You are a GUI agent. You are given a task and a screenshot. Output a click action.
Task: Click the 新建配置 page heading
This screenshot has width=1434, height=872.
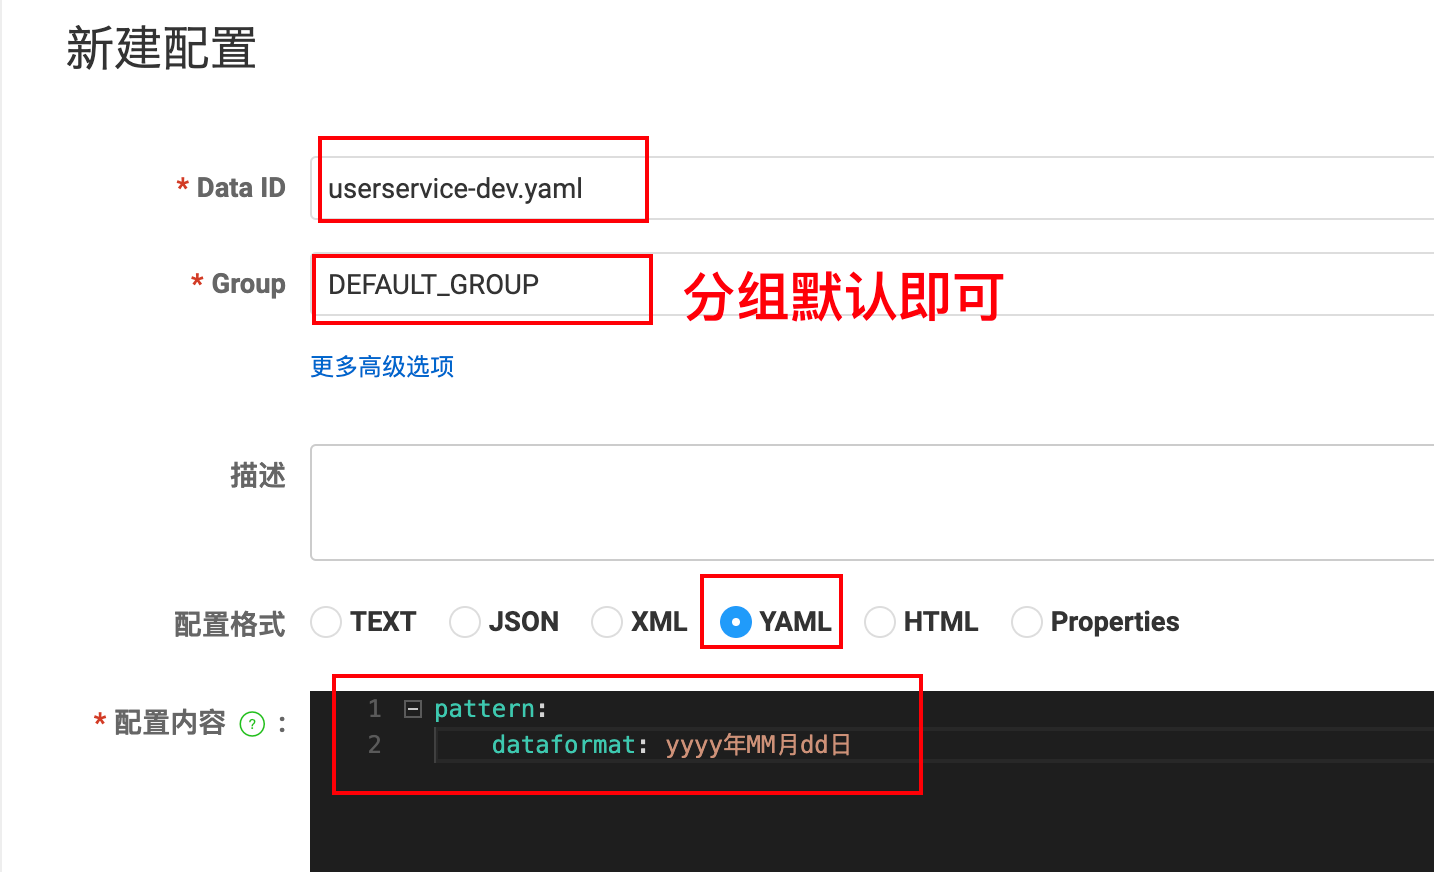[161, 48]
